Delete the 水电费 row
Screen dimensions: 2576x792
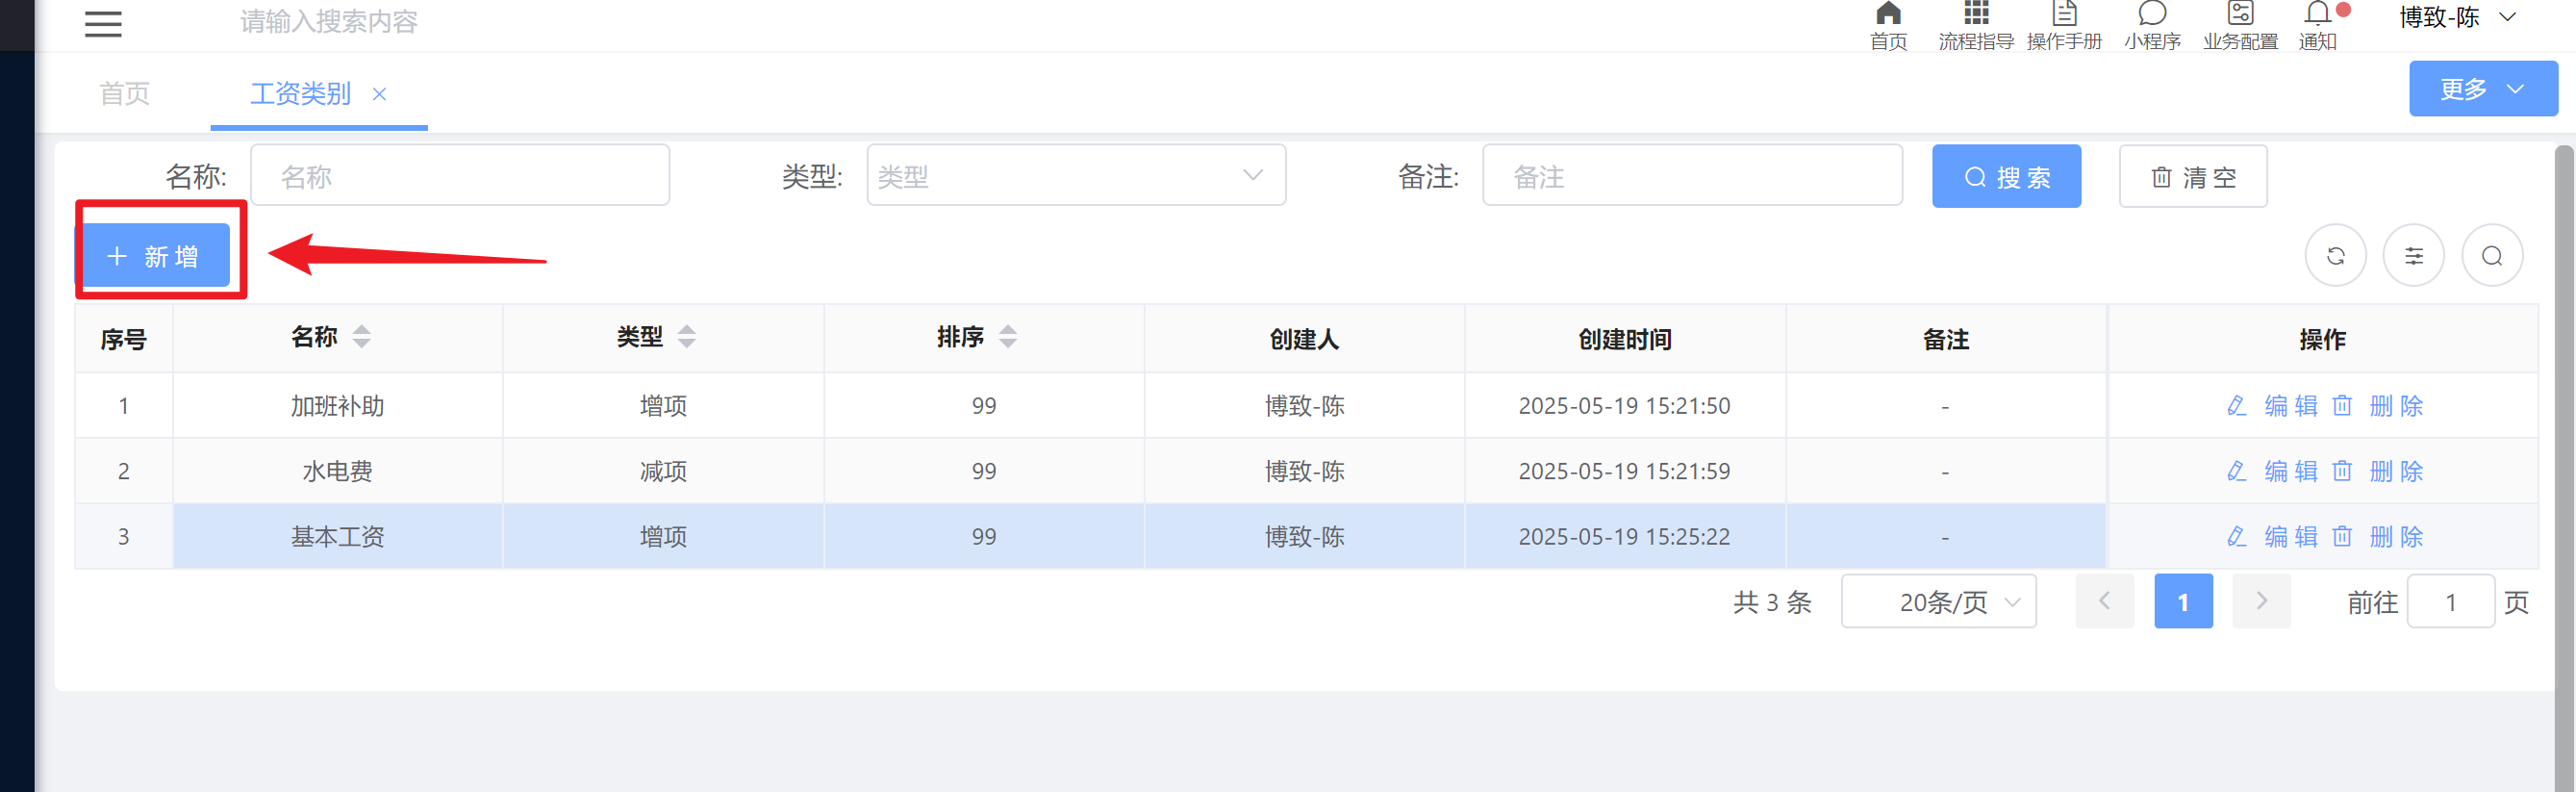[2378, 471]
